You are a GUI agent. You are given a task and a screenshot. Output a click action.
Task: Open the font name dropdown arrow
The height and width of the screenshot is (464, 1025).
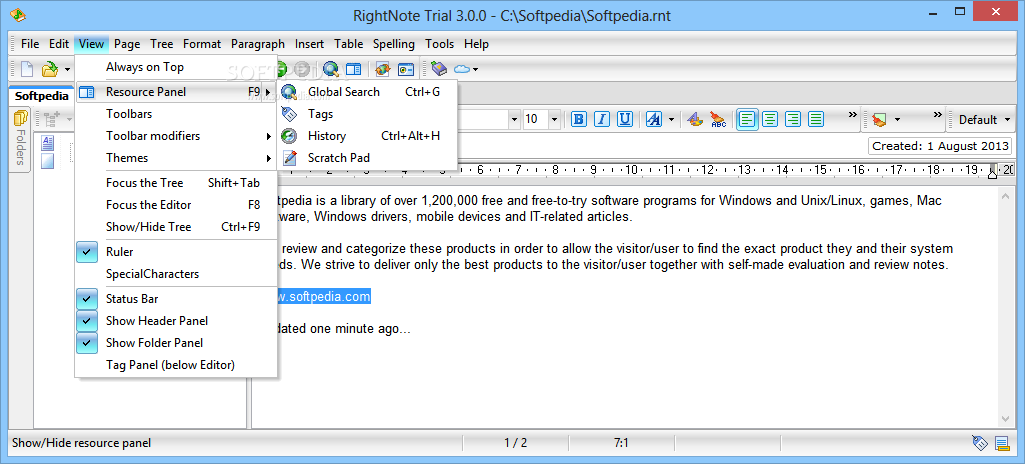(x=514, y=119)
